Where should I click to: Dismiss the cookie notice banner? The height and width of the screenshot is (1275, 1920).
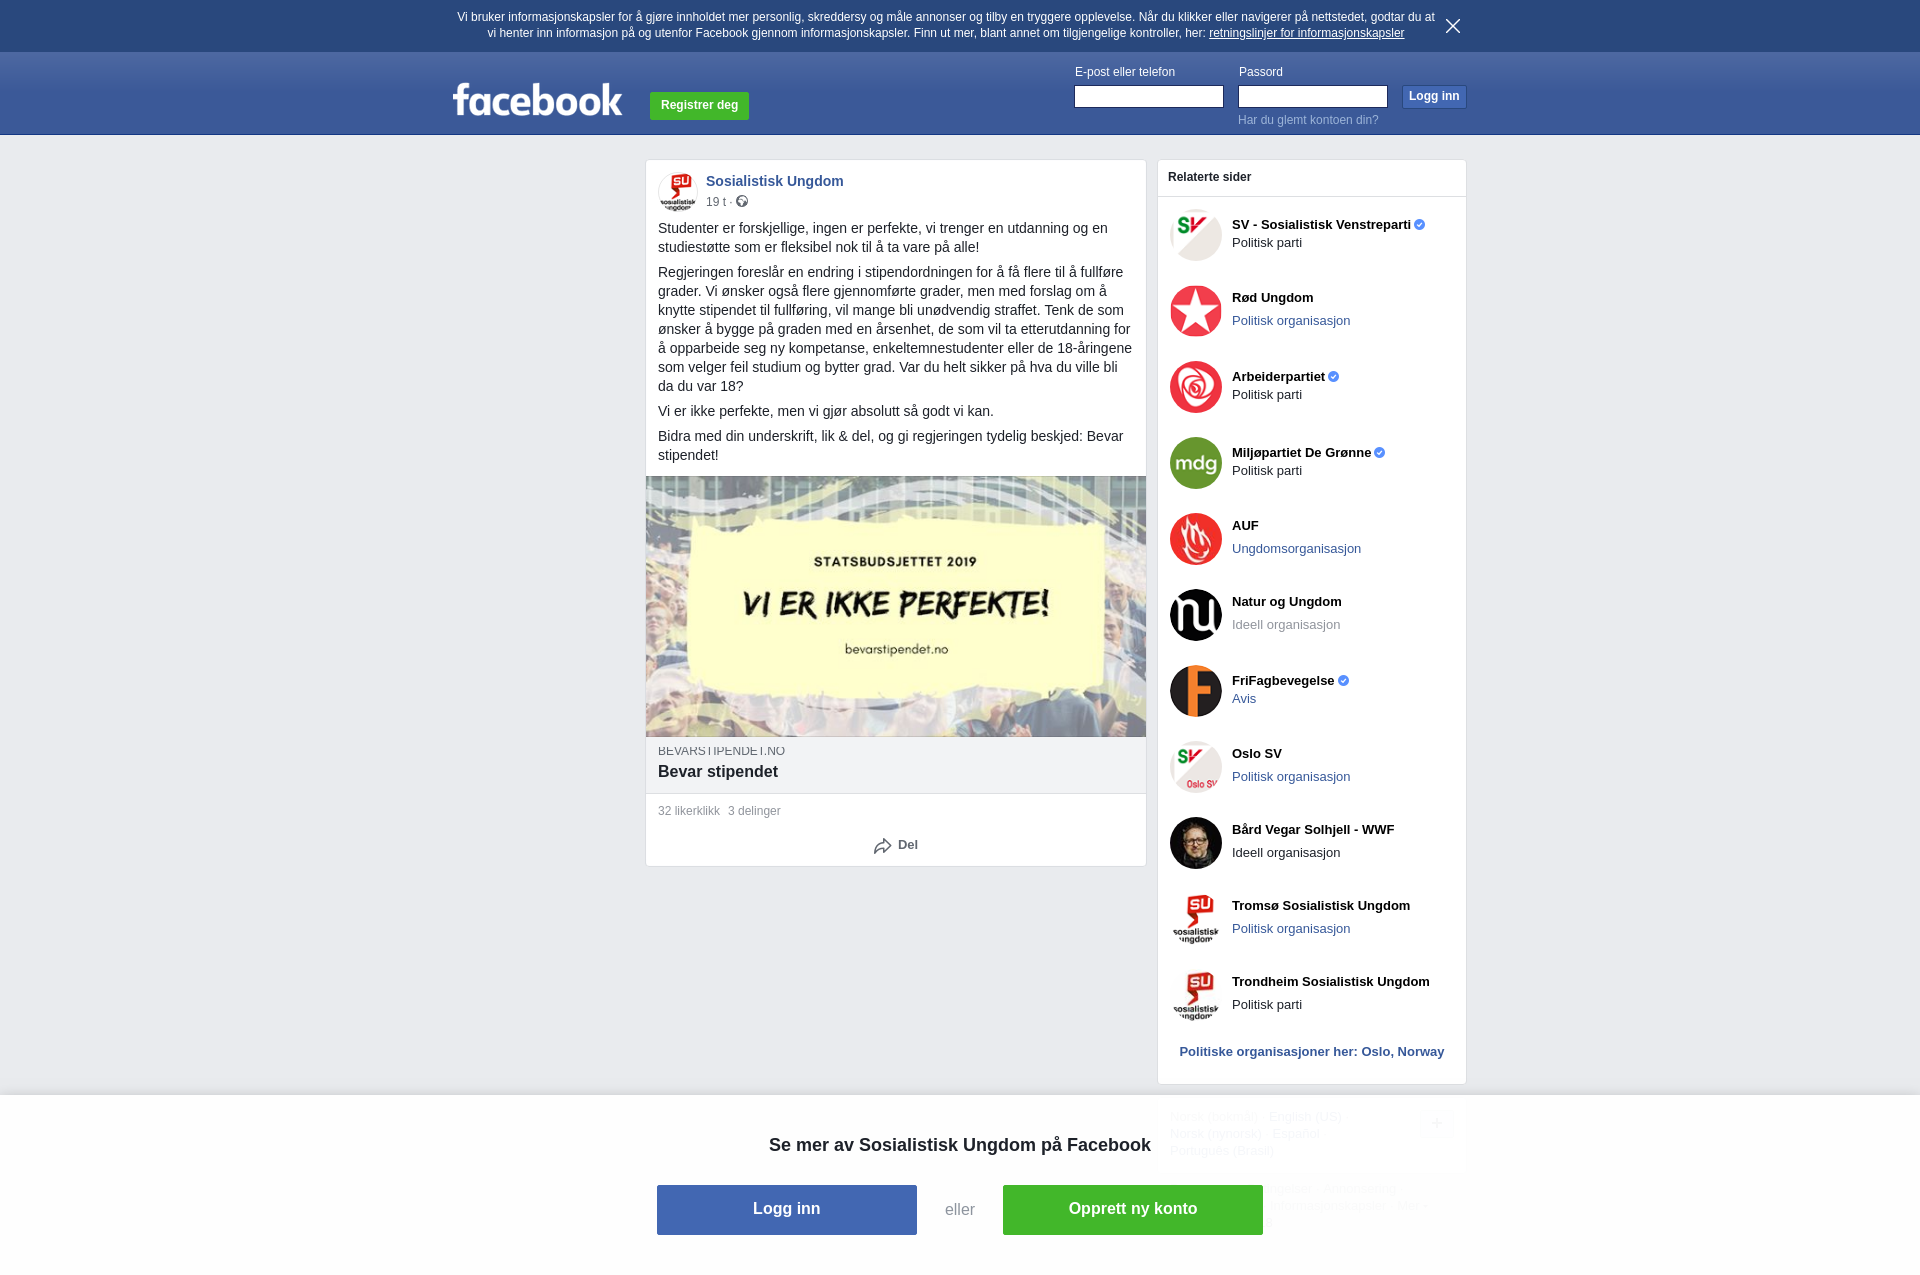point(1453,26)
